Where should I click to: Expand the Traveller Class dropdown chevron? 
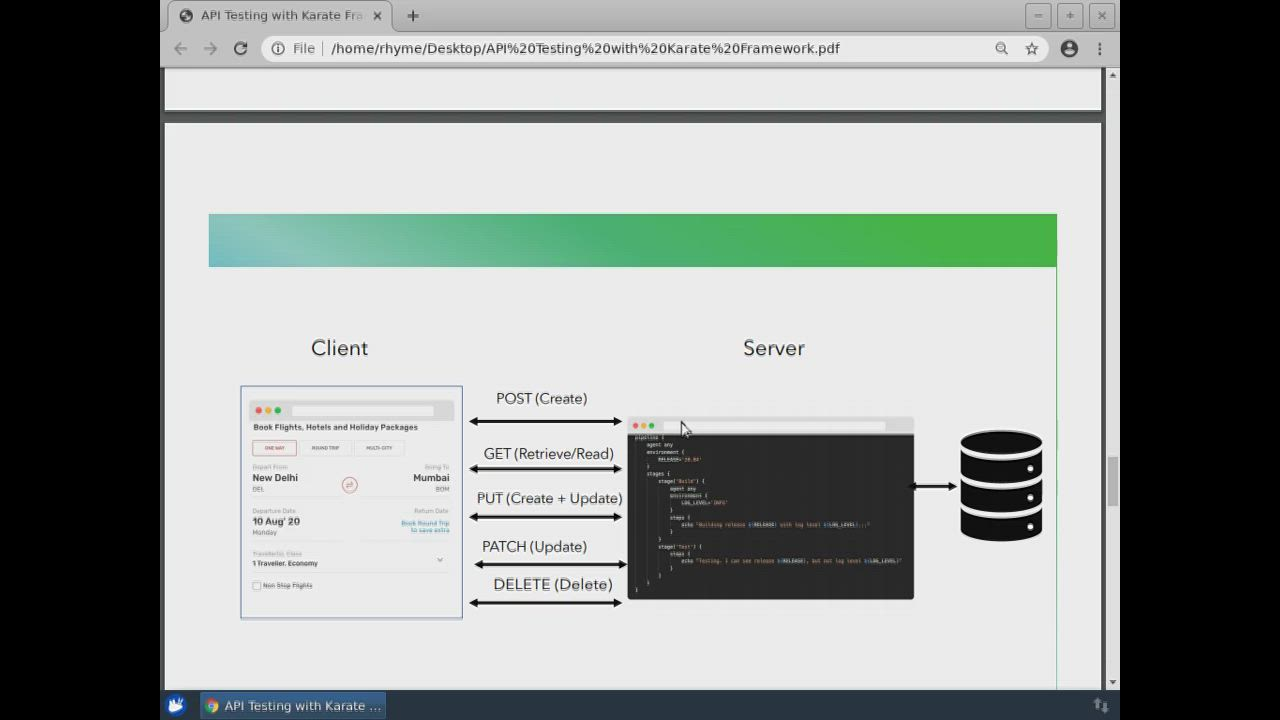440,560
